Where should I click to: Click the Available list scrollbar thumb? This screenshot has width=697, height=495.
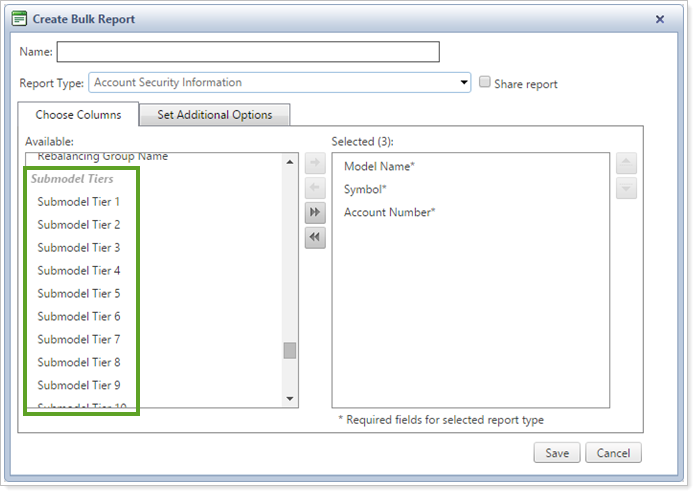coord(290,350)
